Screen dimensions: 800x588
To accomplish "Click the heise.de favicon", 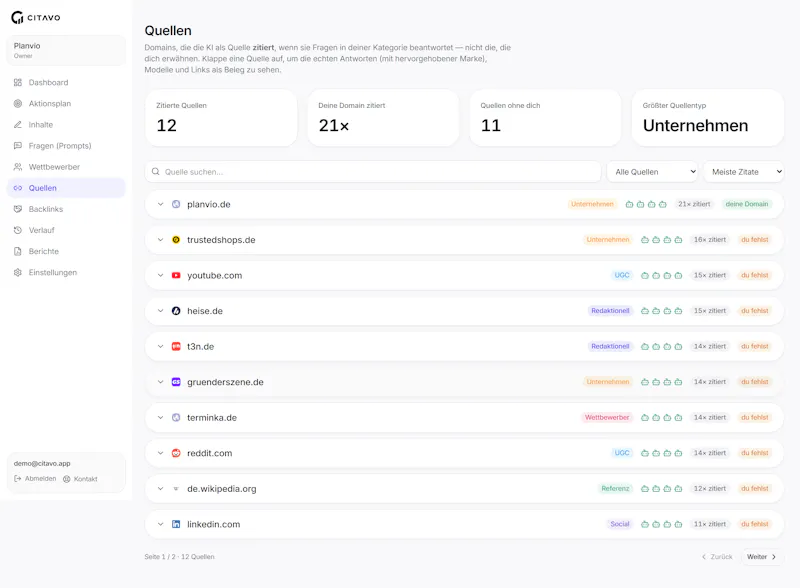I will coord(176,311).
